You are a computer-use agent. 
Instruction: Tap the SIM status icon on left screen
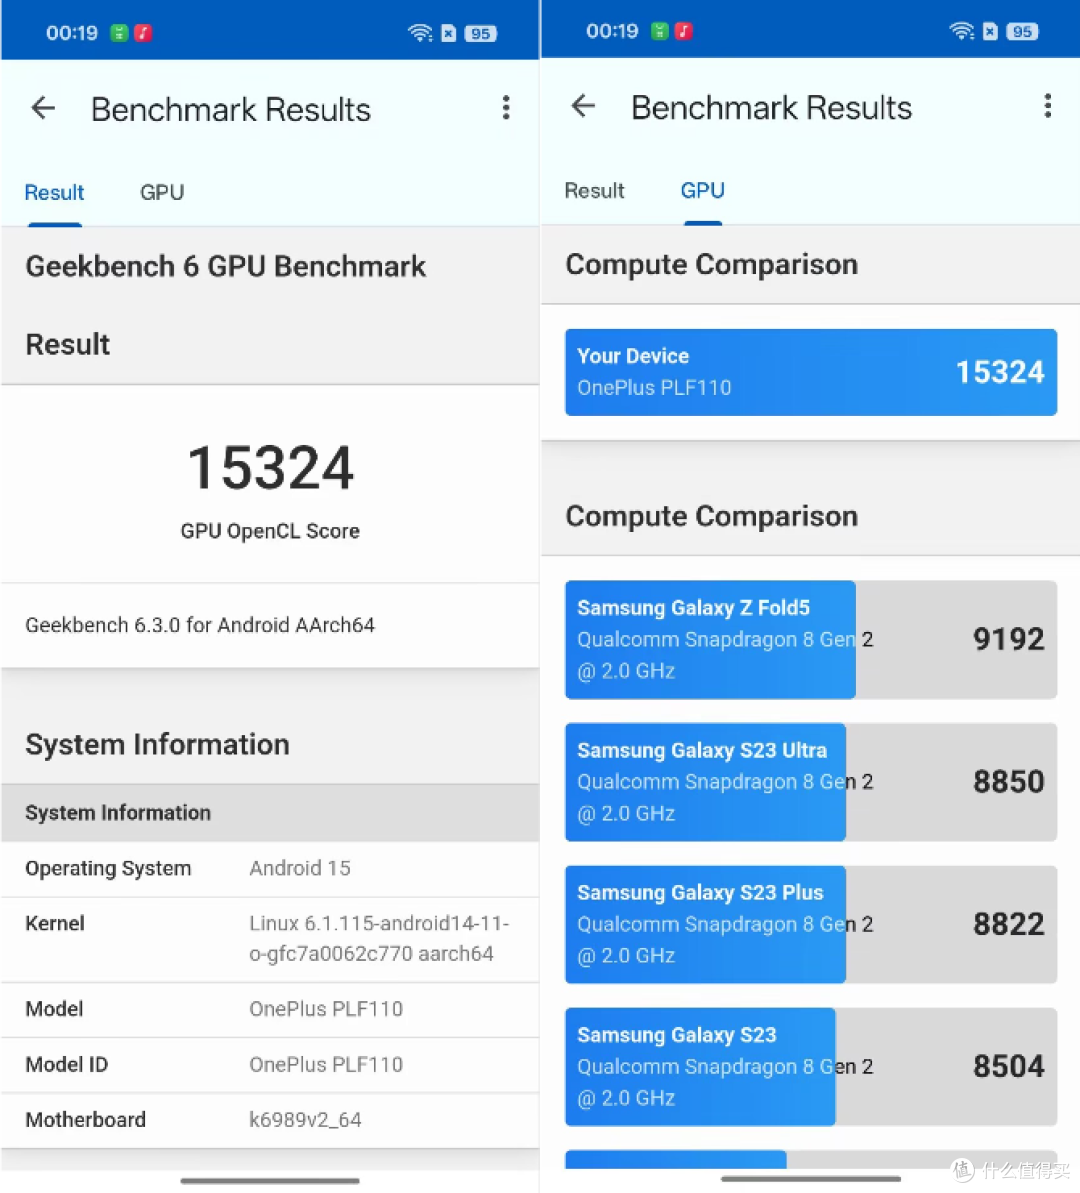(448, 33)
